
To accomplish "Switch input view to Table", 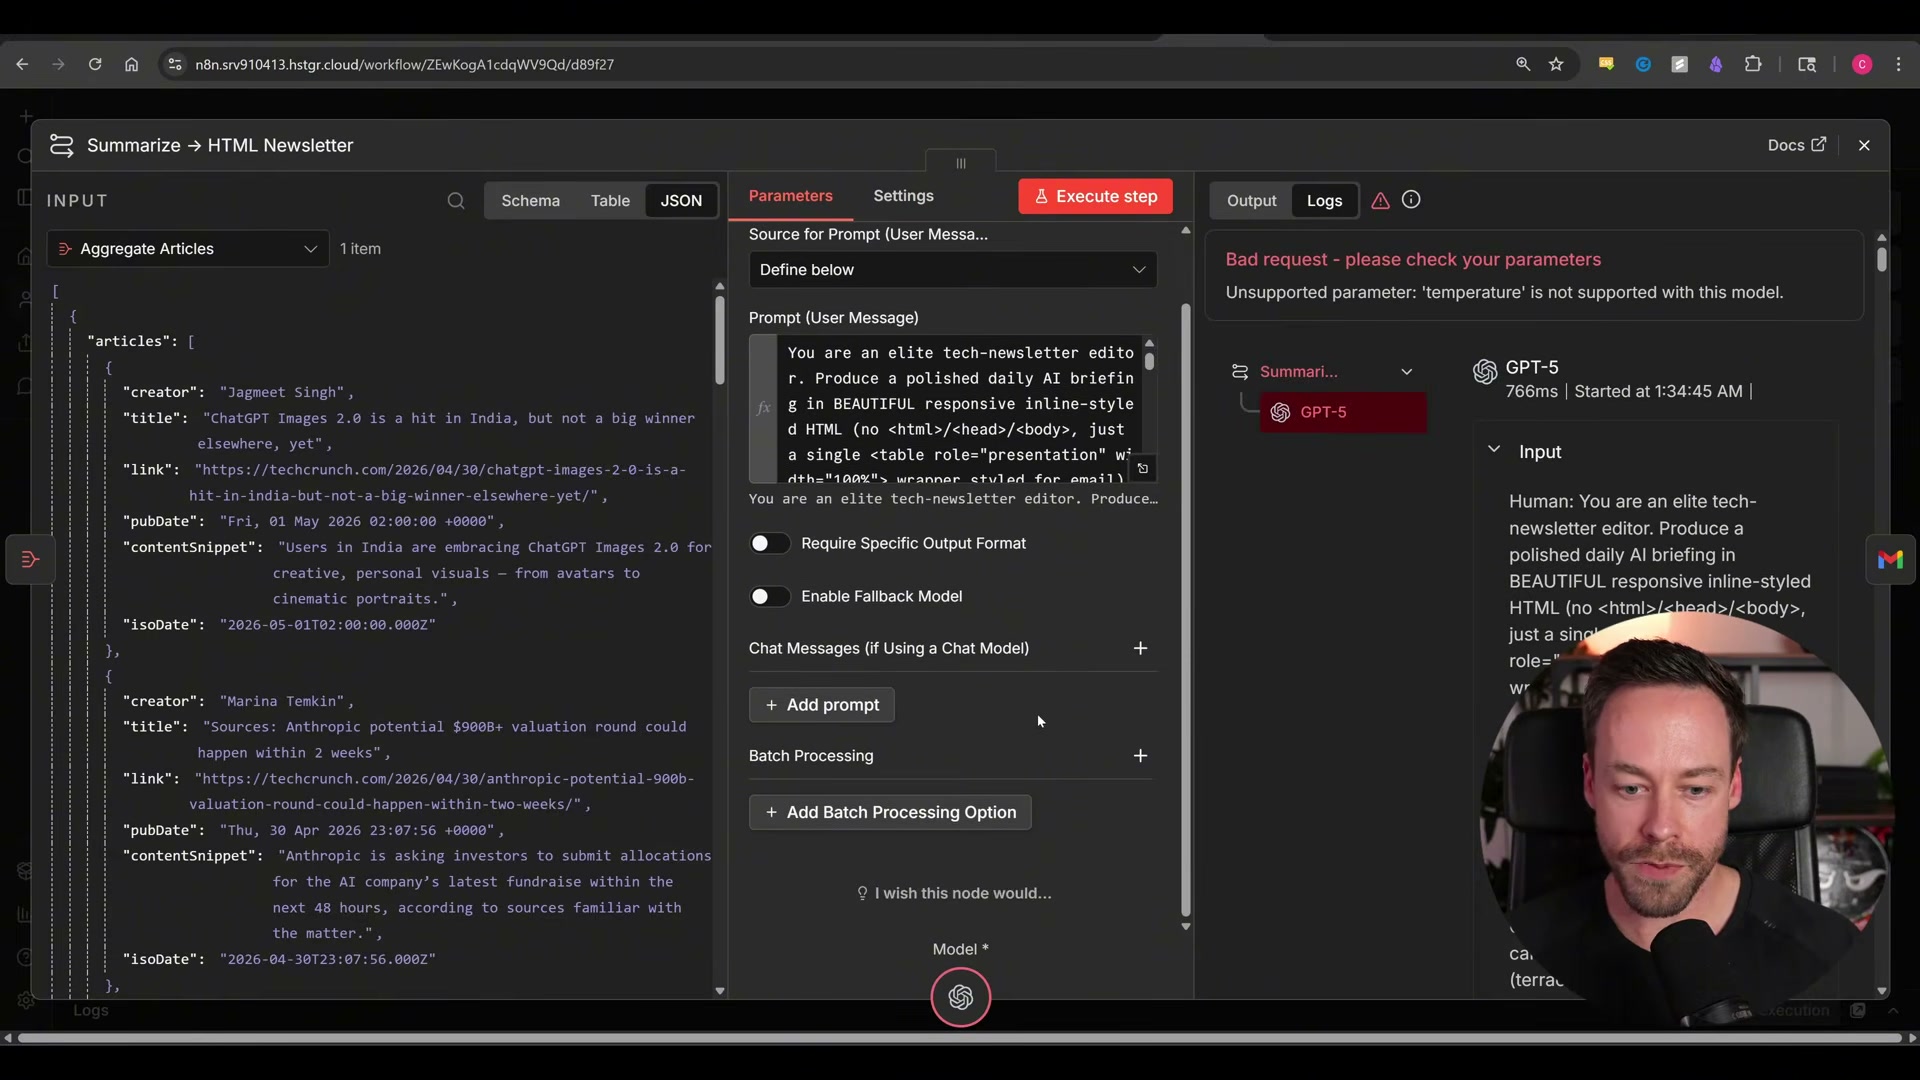I will [610, 201].
